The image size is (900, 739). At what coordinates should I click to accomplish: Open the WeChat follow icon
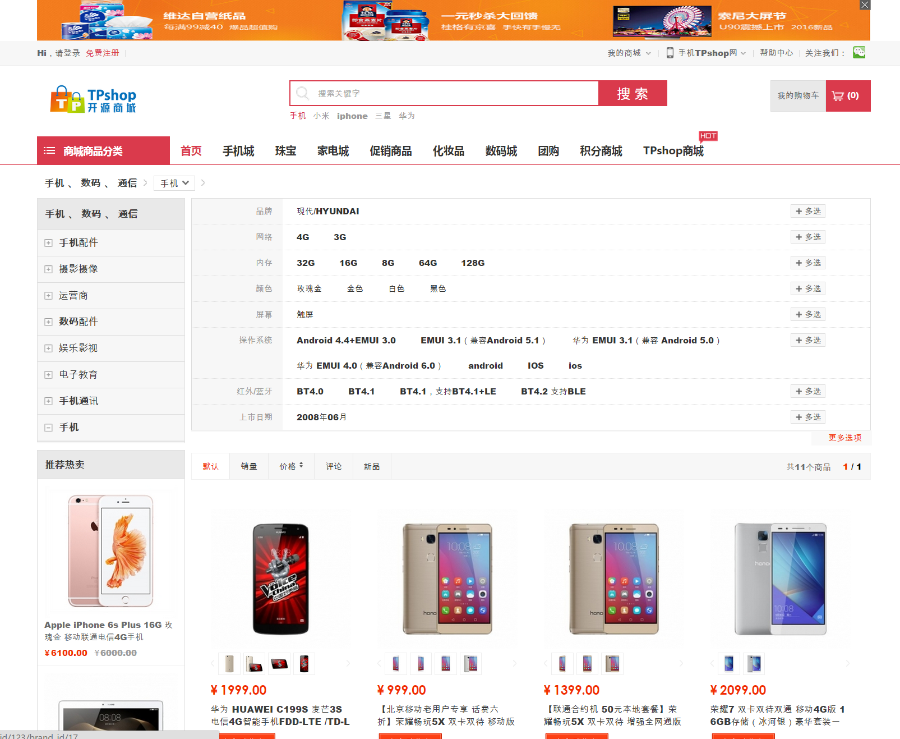(x=859, y=52)
